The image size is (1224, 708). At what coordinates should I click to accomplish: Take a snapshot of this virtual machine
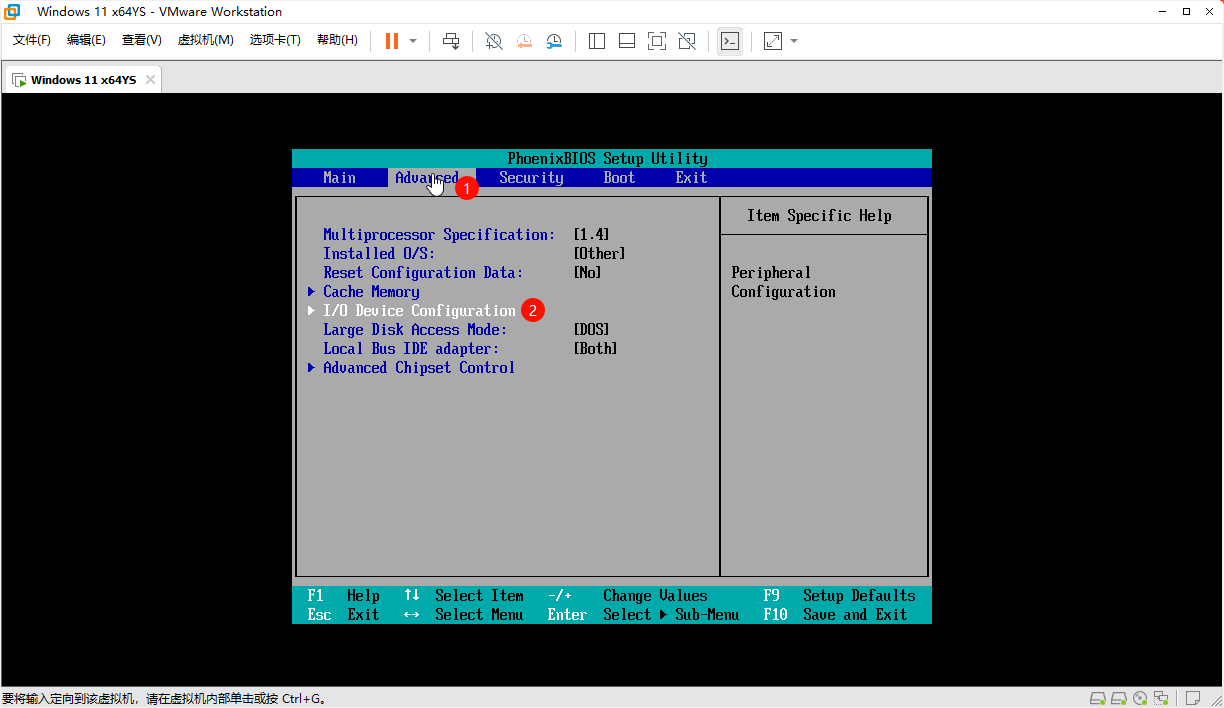click(x=494, y=41)
